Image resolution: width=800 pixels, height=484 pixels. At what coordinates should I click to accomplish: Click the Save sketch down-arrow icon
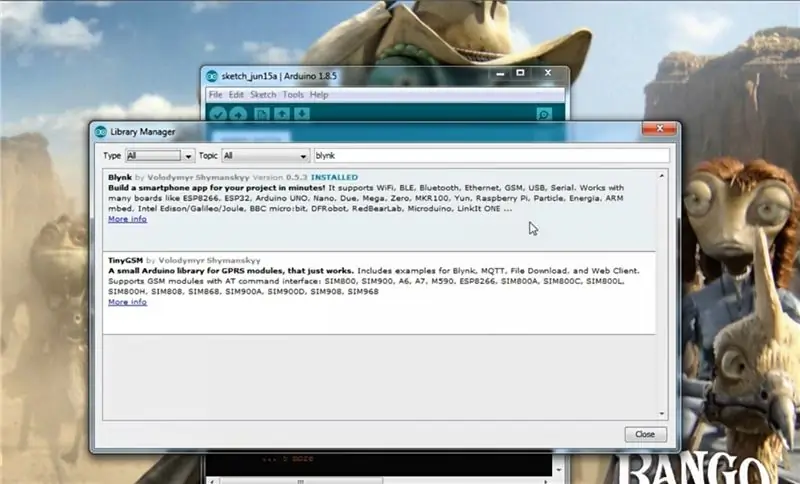302,114
